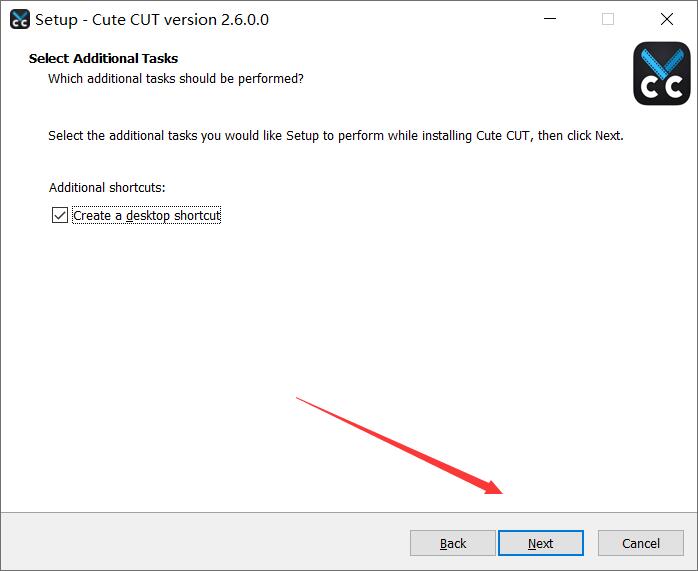Click the 'Create a desktop shortcut' label

pos(146,216)
